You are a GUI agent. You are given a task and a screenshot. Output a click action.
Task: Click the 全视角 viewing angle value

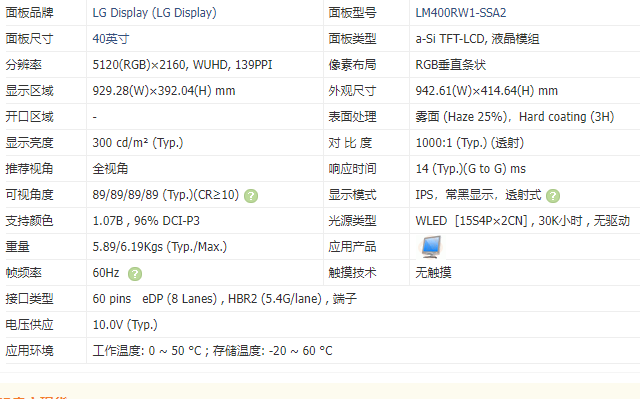(x=110, y=168)
